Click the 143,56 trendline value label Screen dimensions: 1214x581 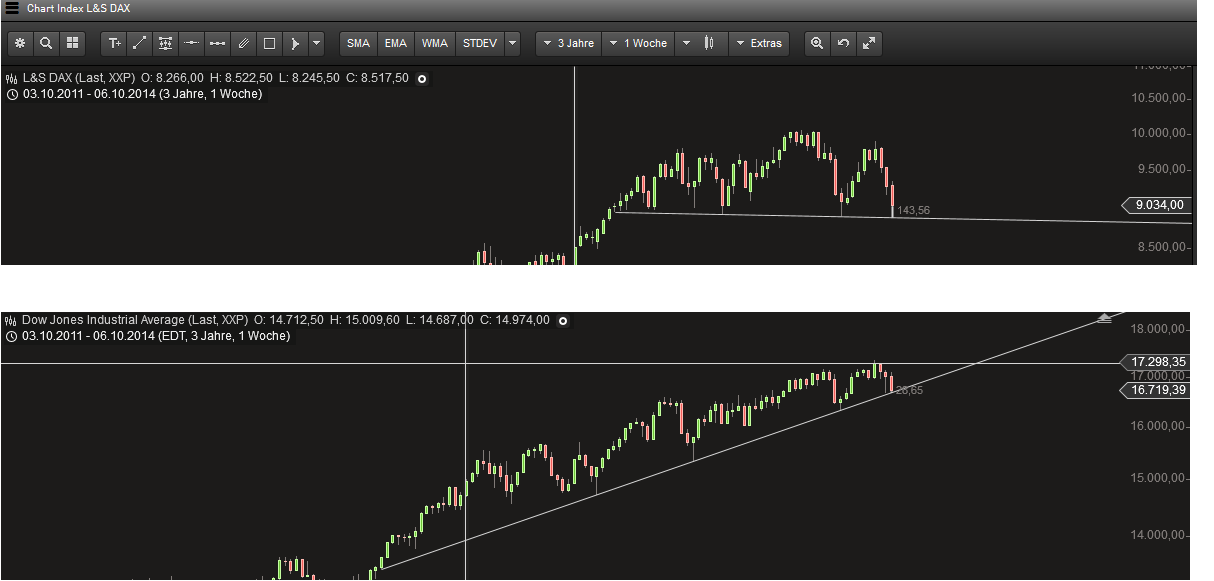pyautogui.click(x=914, y=210)
